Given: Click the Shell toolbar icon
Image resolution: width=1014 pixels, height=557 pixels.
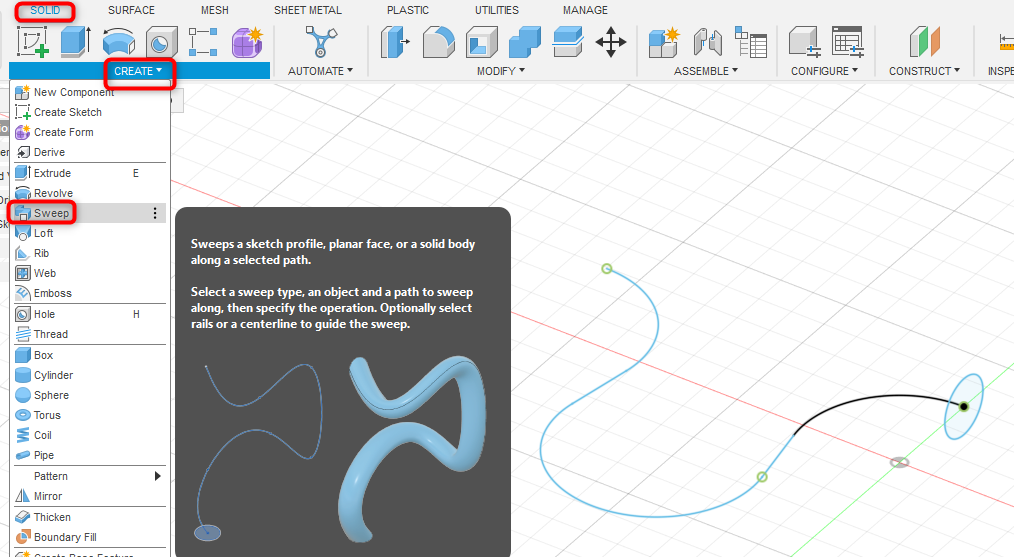Looking at the screenshot, I should click(x=481, y=42).
